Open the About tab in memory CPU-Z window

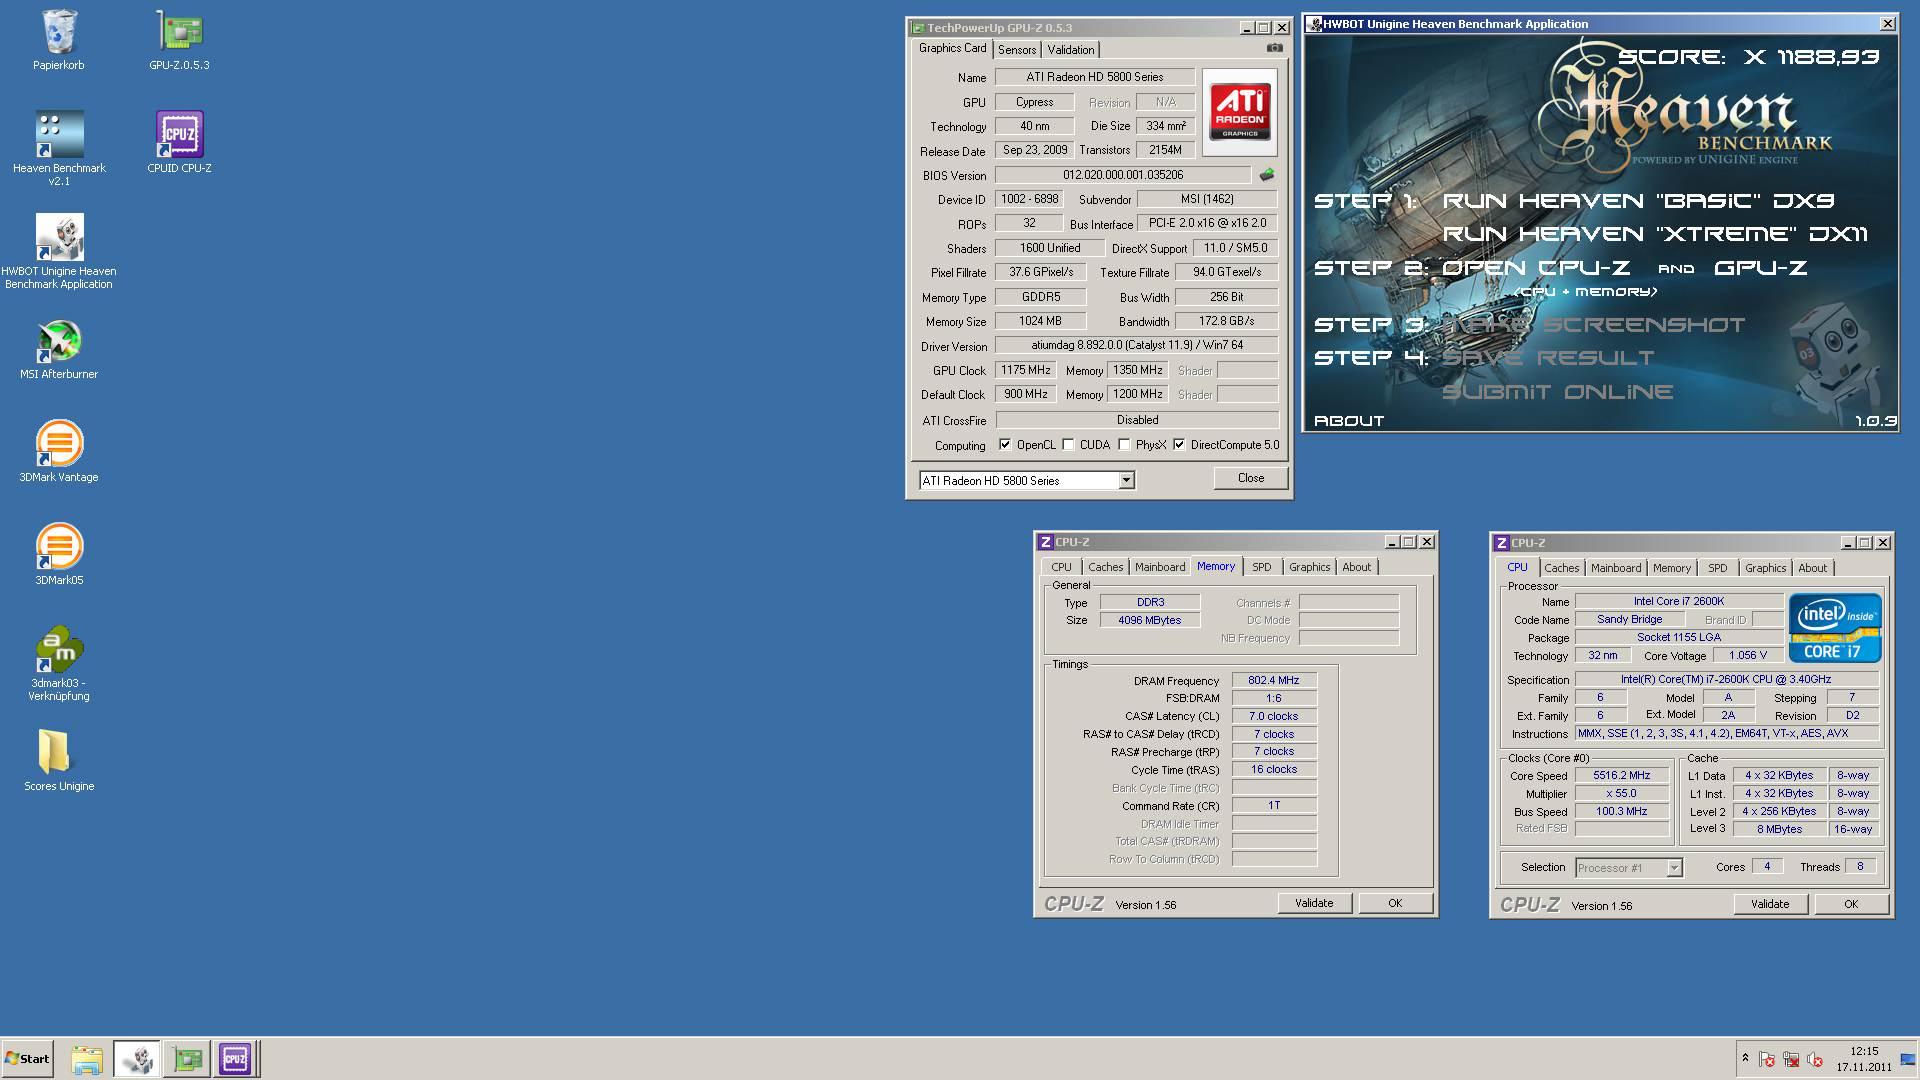1357,567
